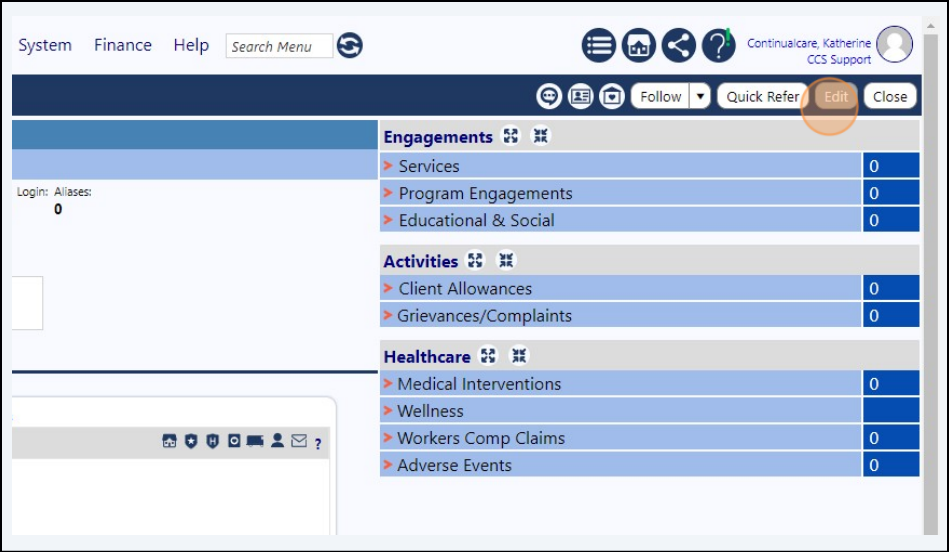Click the Client Allowances count value 0

tap(890, 288)
